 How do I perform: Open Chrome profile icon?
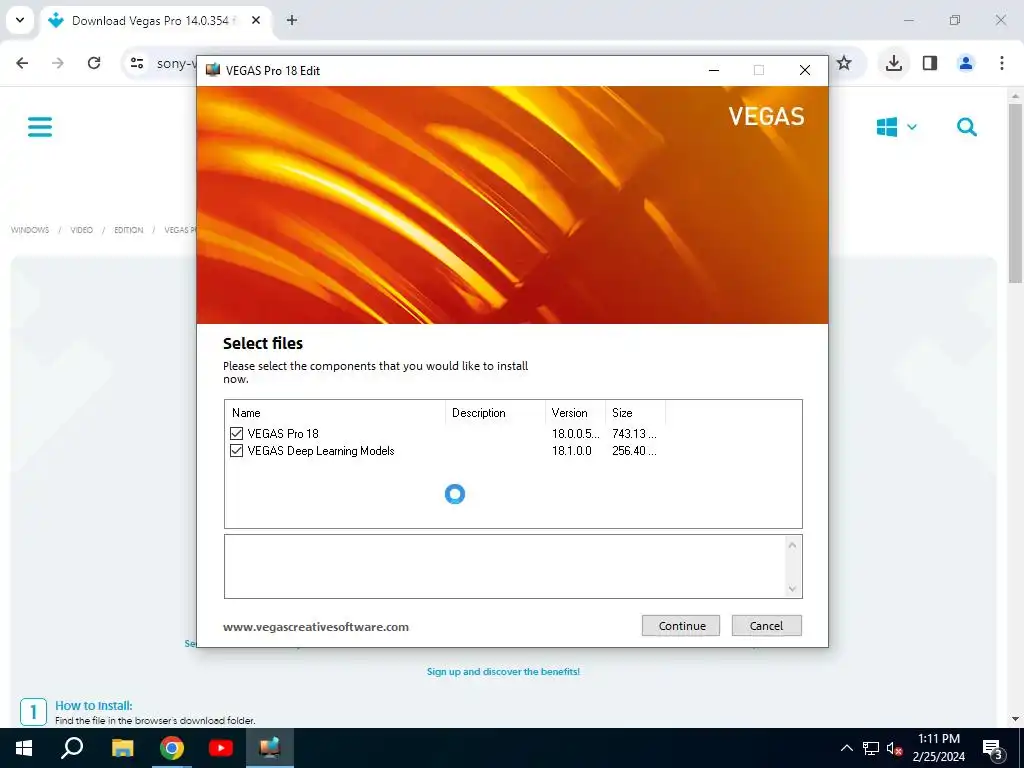(x=966, y=63)
